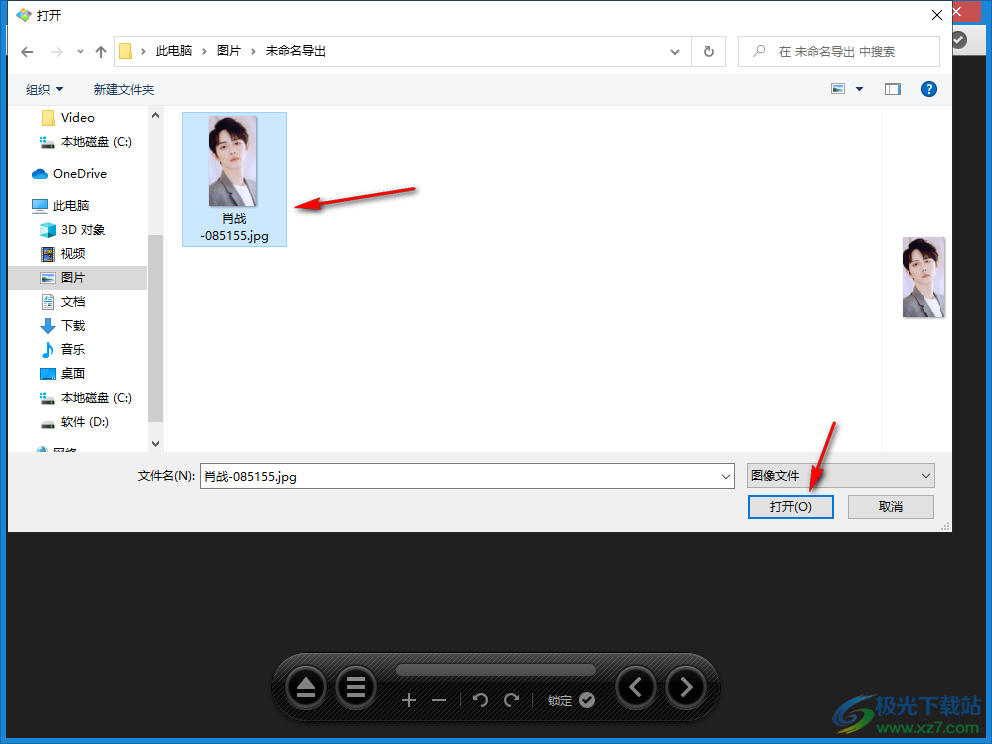Click 未命名导出 in the address breadcrumb

click(x=295, y=51)
